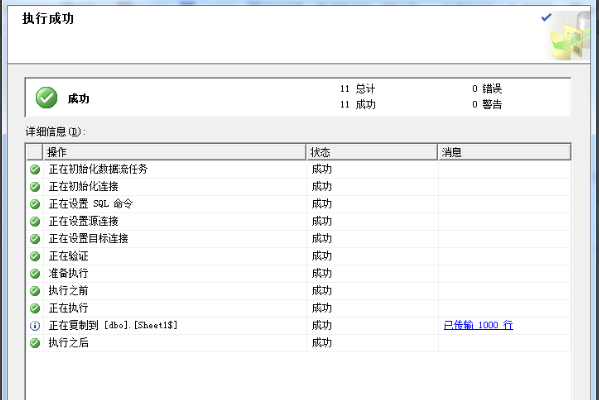Click green status icon for 正在设置 SQL 命令
The height and width of the screenshot is (400, 599).
[x=35, y=204]
